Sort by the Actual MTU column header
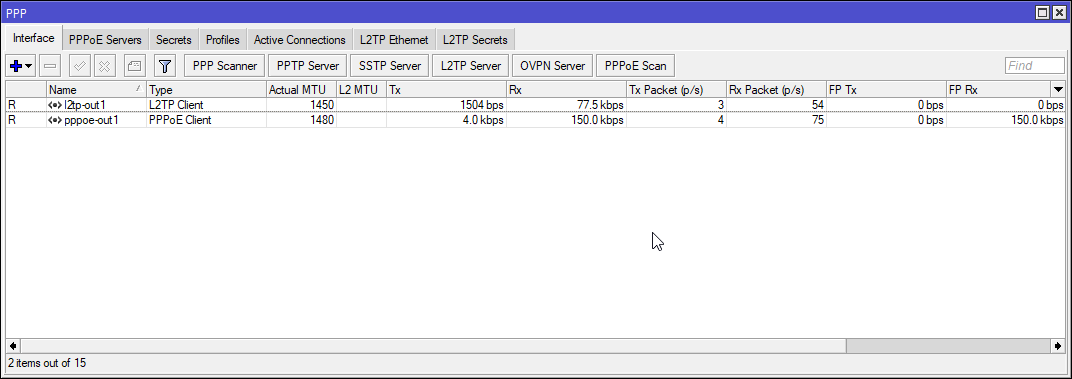The image size is (1072, 379). point(302,90)
